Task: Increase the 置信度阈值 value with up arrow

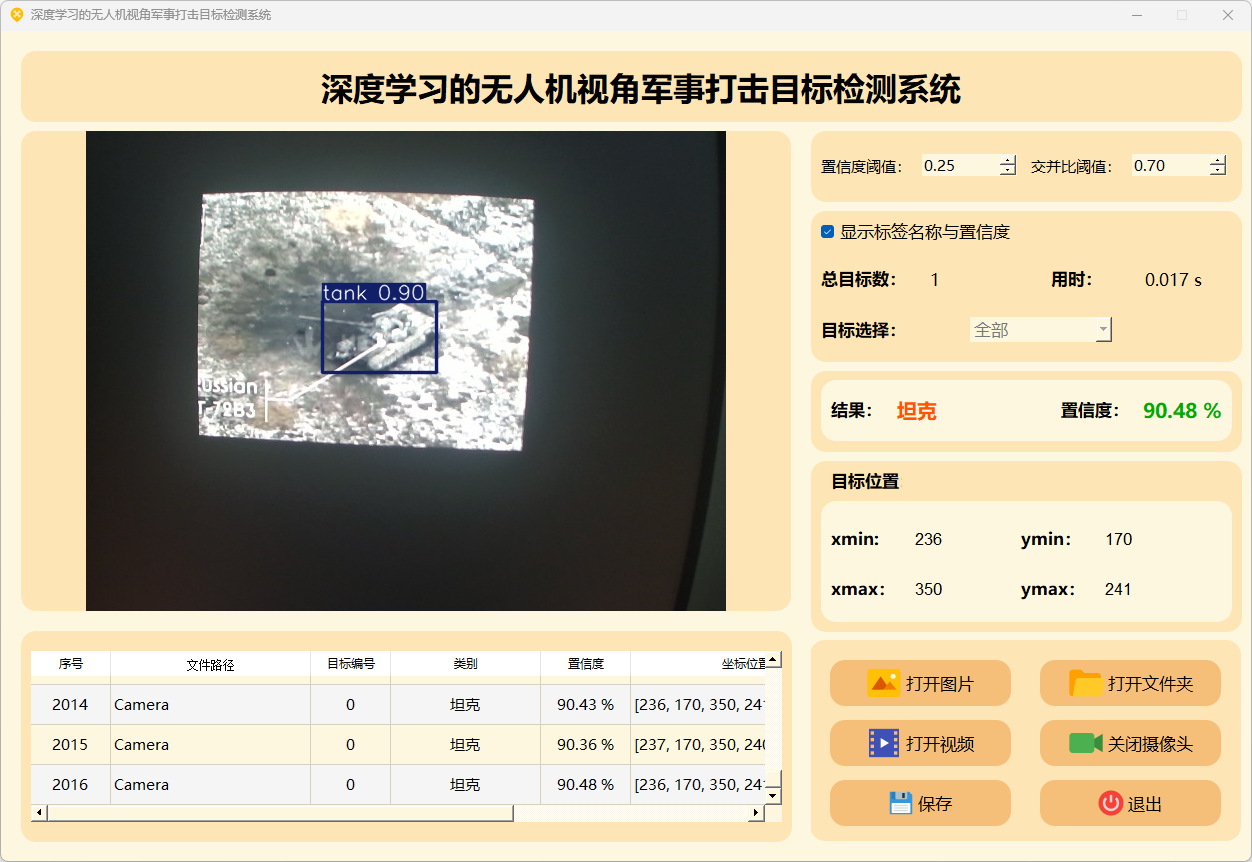Action: (1007, 160)
